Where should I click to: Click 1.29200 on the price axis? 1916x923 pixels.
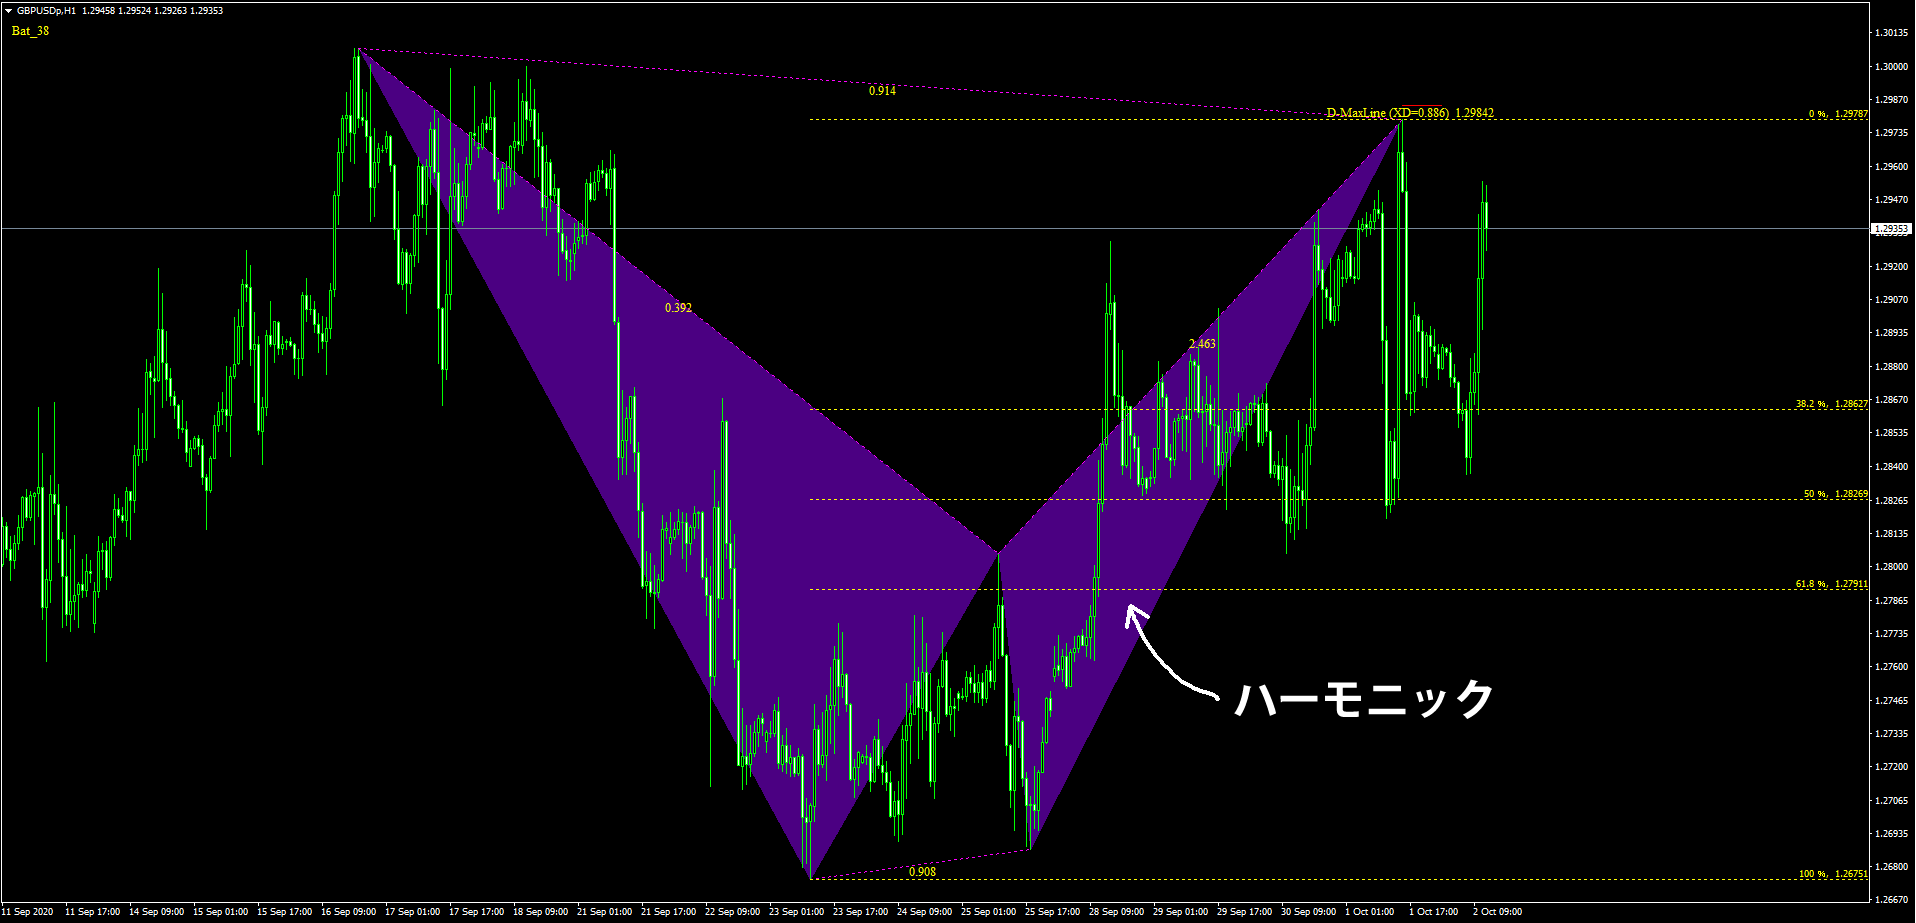pos(1891,267)
